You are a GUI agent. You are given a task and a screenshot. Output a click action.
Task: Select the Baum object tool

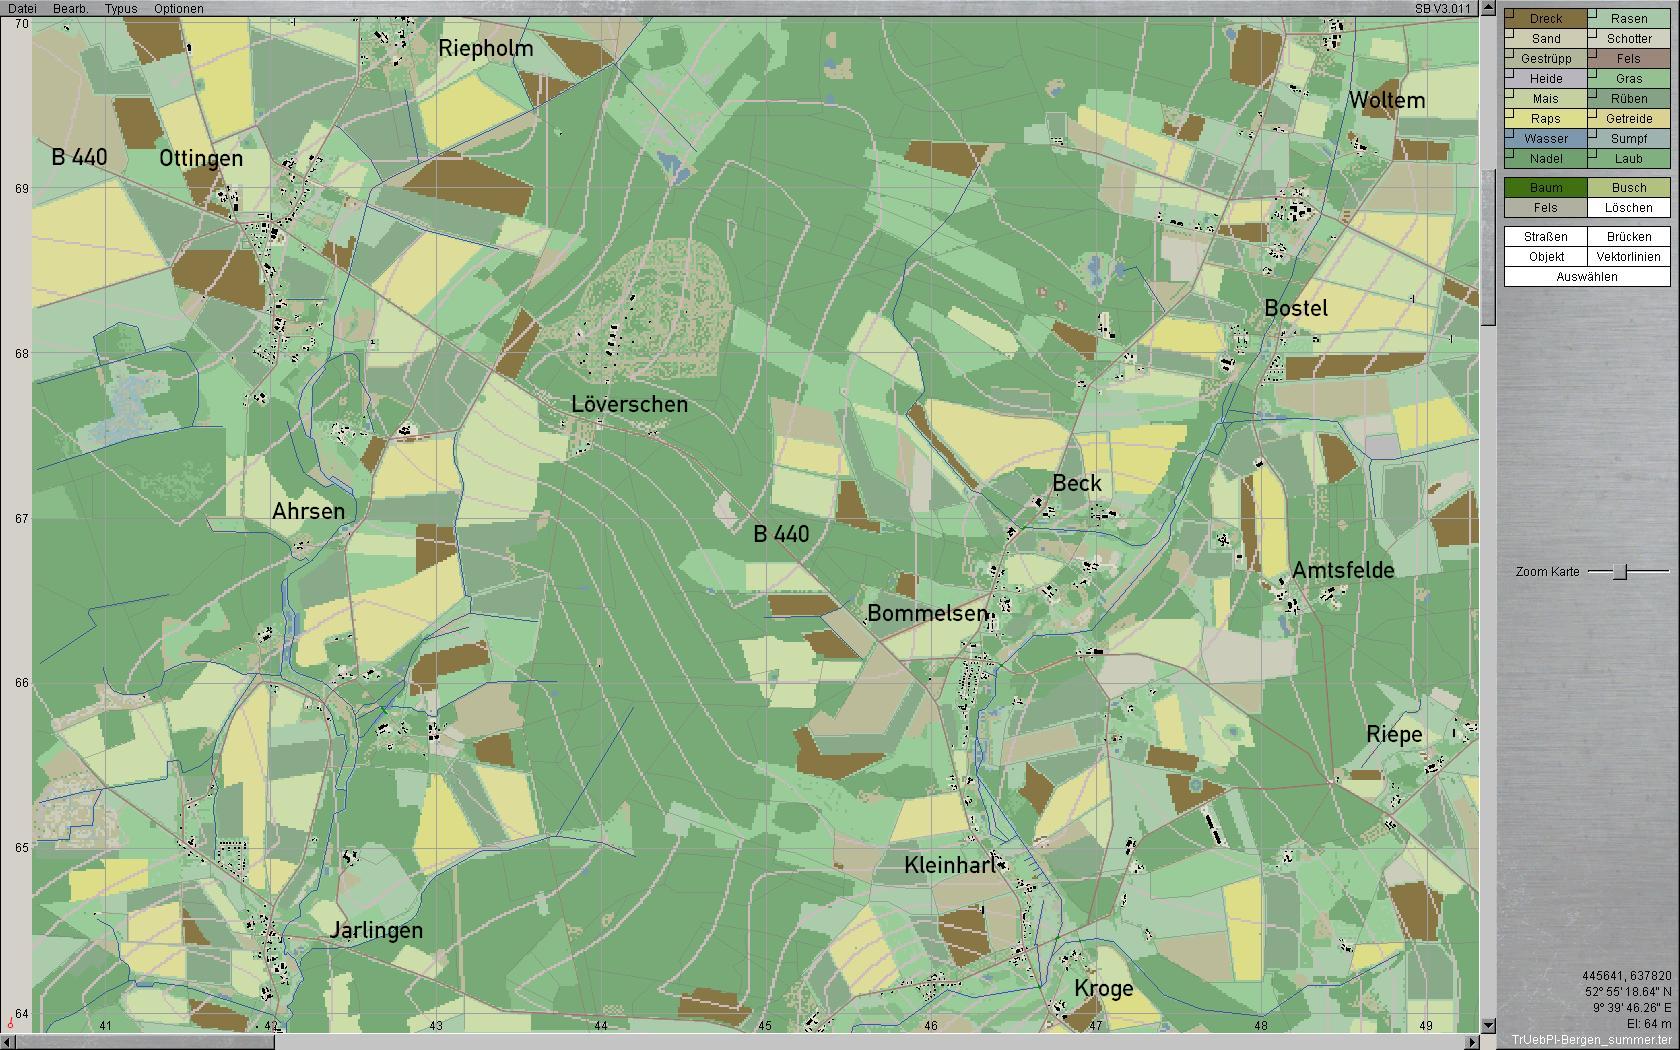coord(1546,188)
